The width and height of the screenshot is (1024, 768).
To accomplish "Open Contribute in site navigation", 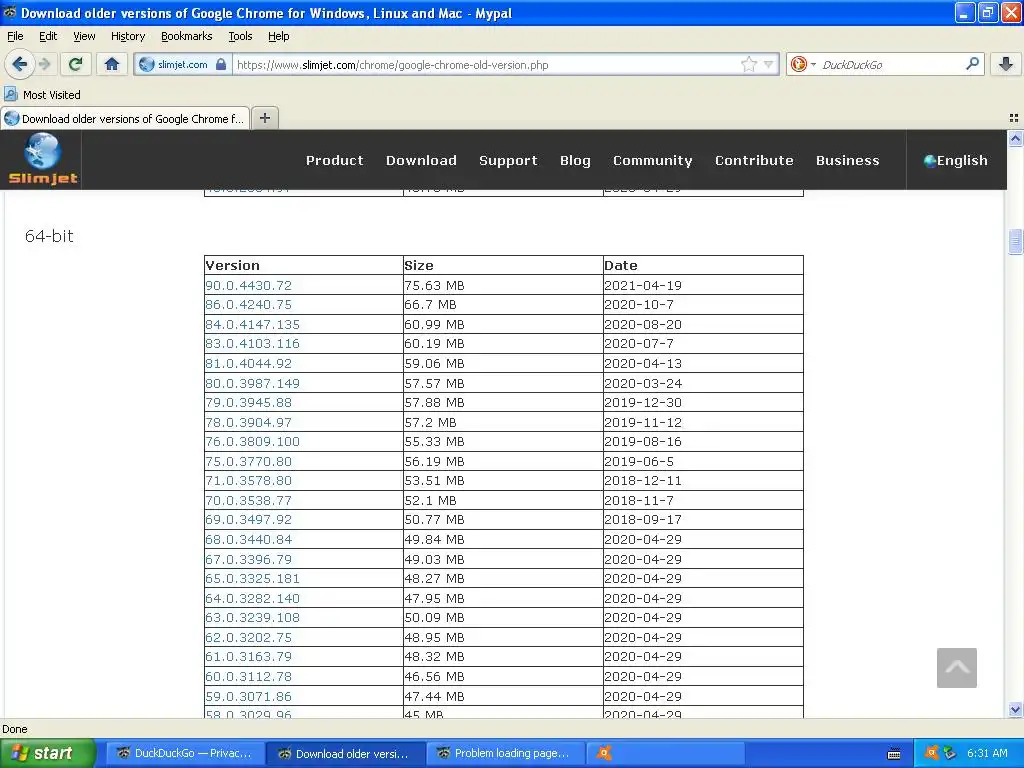I will click(x=754, y=160).
